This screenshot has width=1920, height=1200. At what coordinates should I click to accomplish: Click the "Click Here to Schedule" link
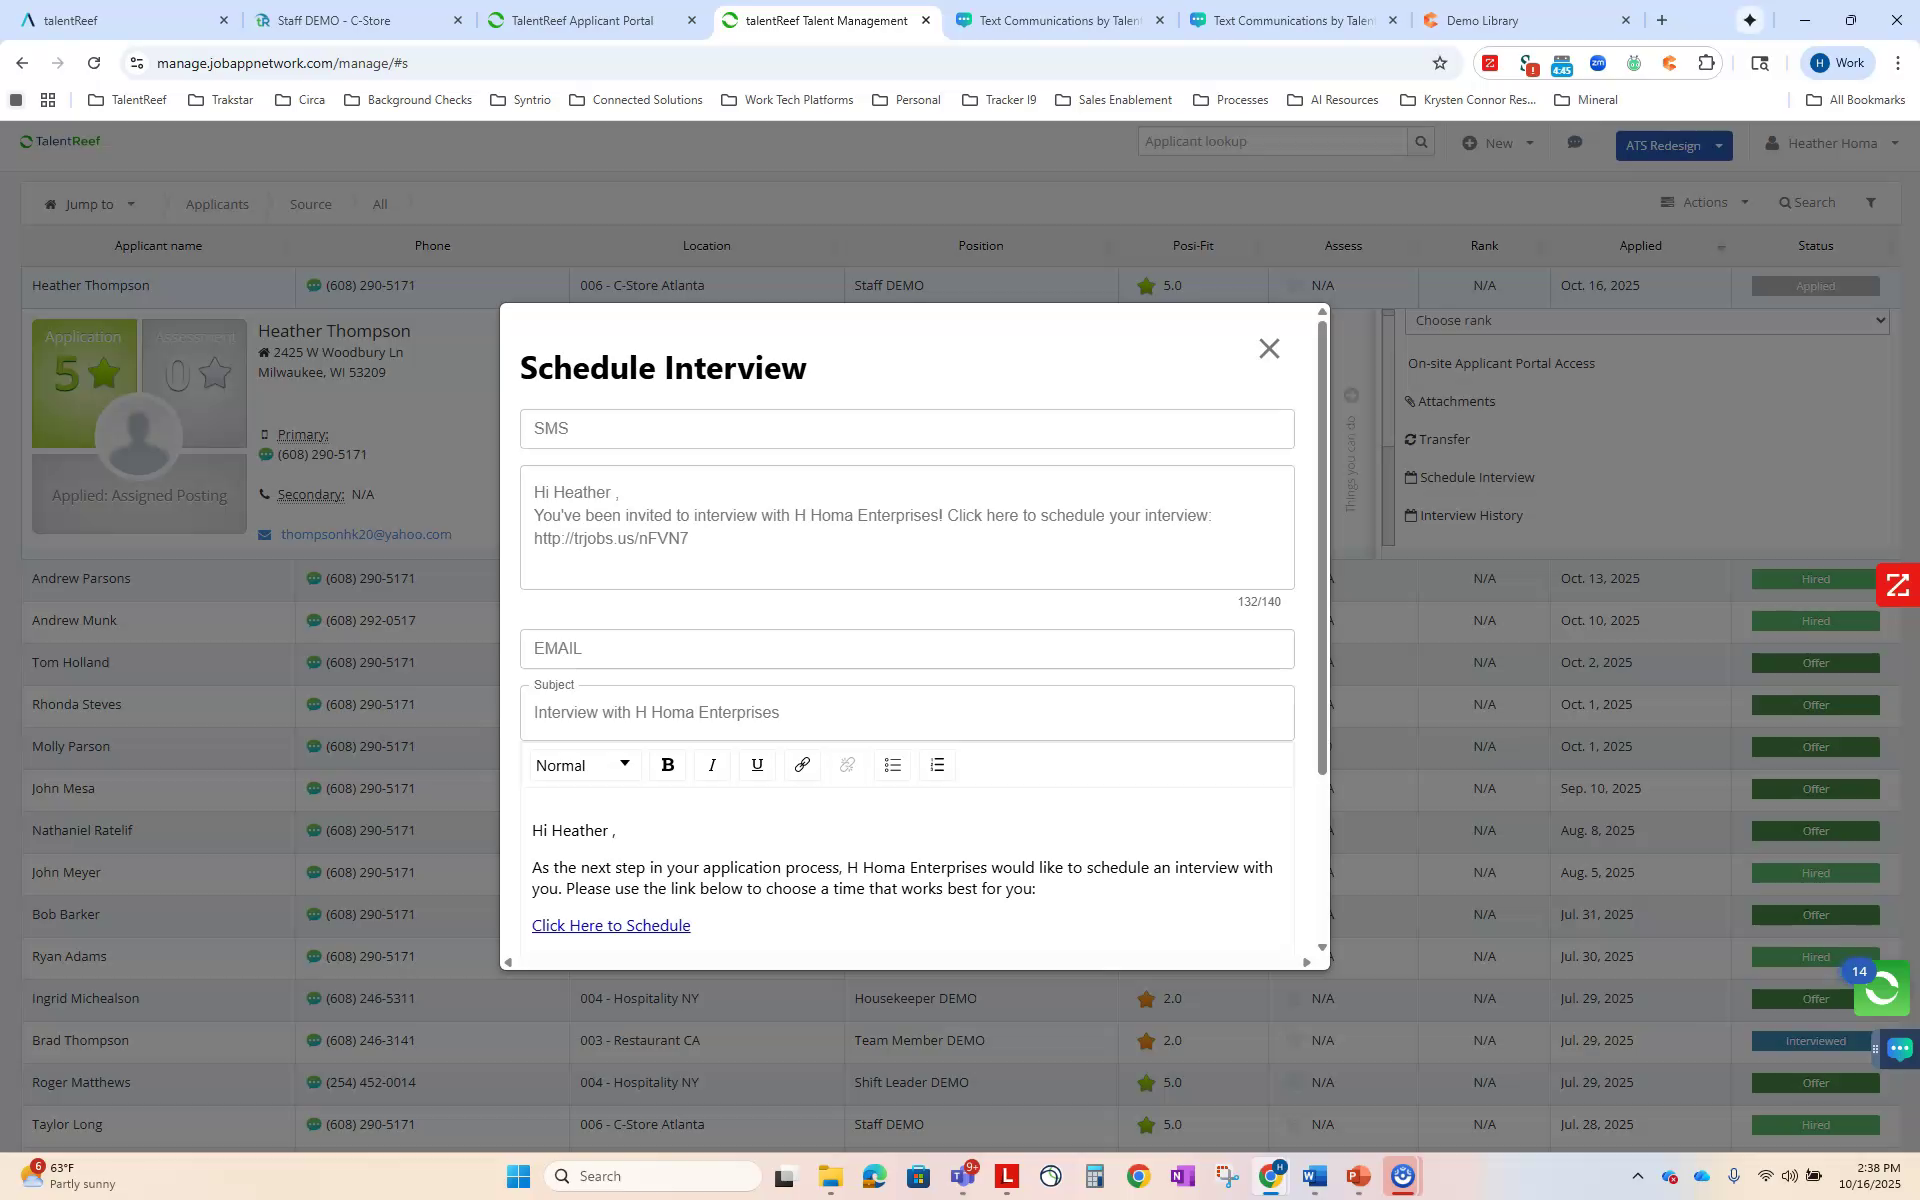(611, 925)
